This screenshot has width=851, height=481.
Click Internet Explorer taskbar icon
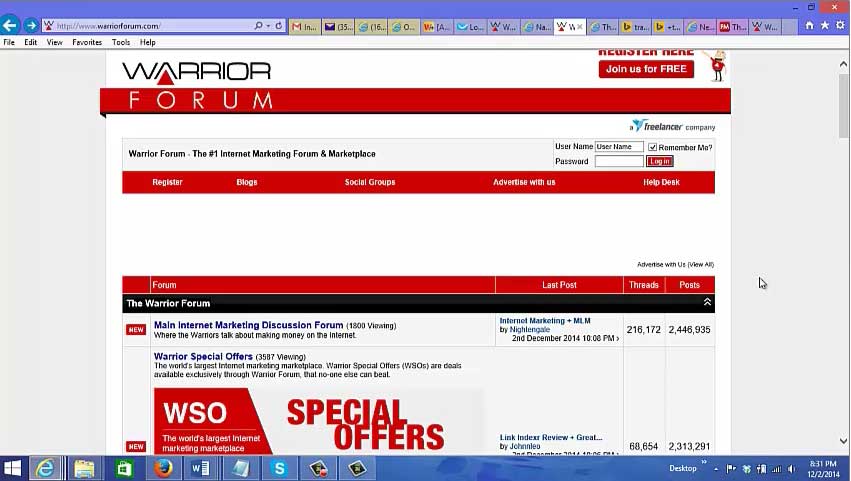(45, 469)
